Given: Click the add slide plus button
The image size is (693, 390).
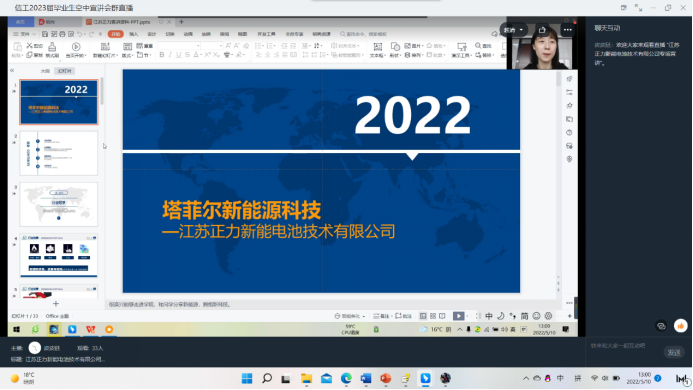Looking at the screenshot, I should [x=56, y=304].
